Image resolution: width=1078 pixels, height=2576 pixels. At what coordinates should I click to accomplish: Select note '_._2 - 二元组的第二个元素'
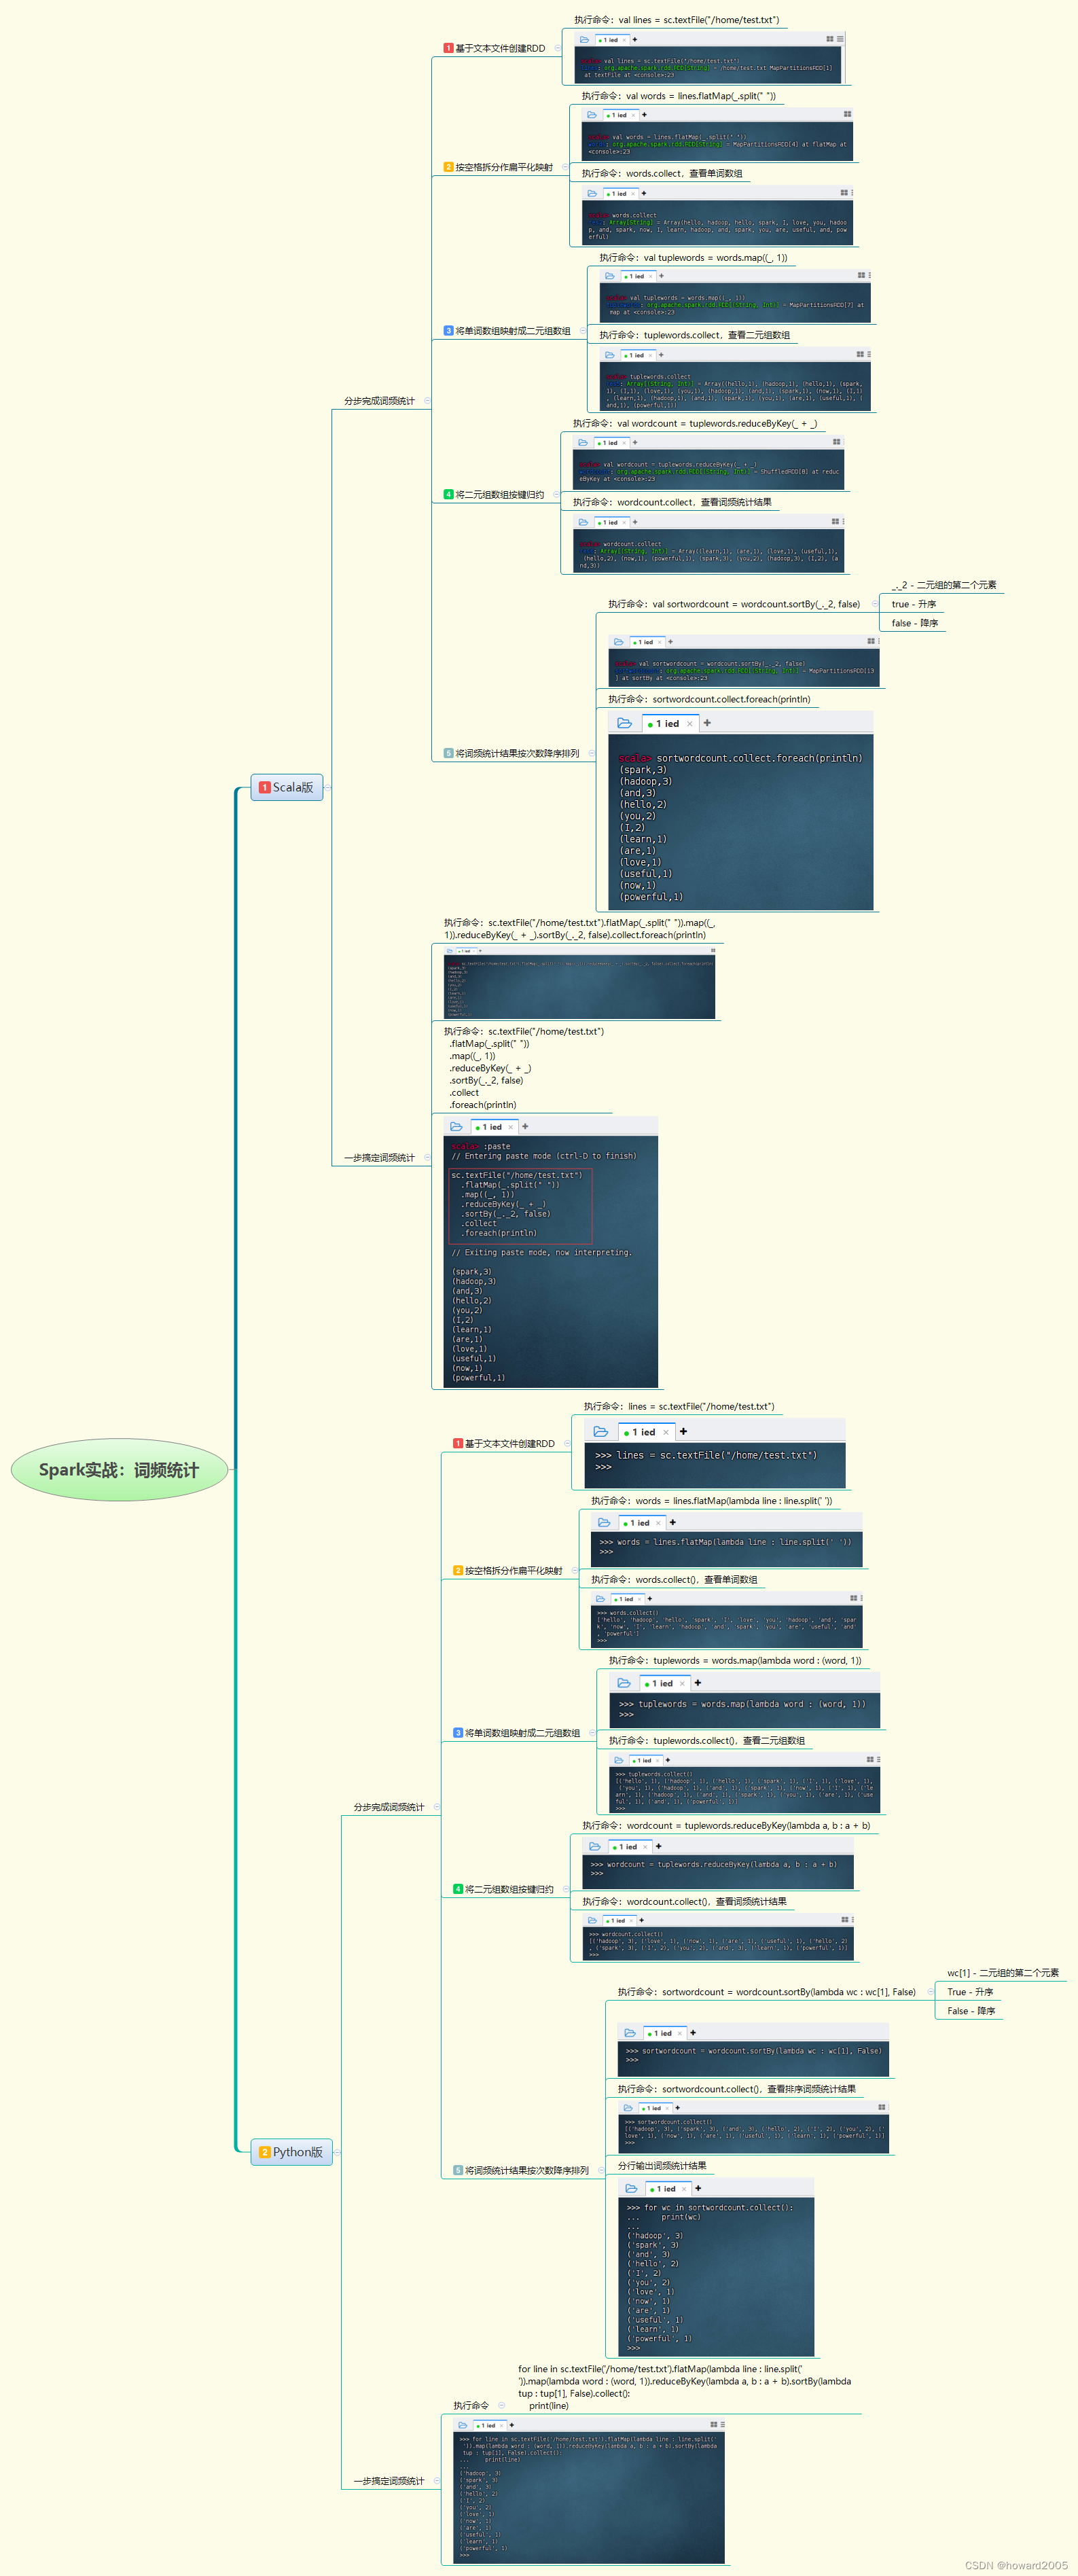click(944, 585)
